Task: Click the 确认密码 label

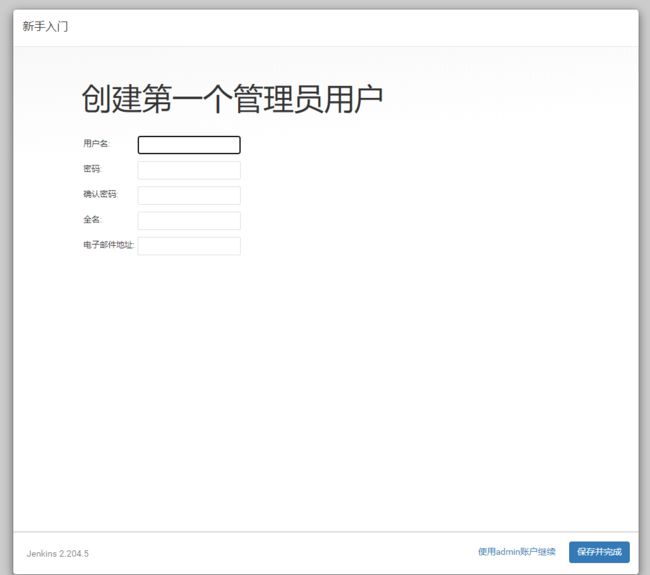Action: (101, 194)
